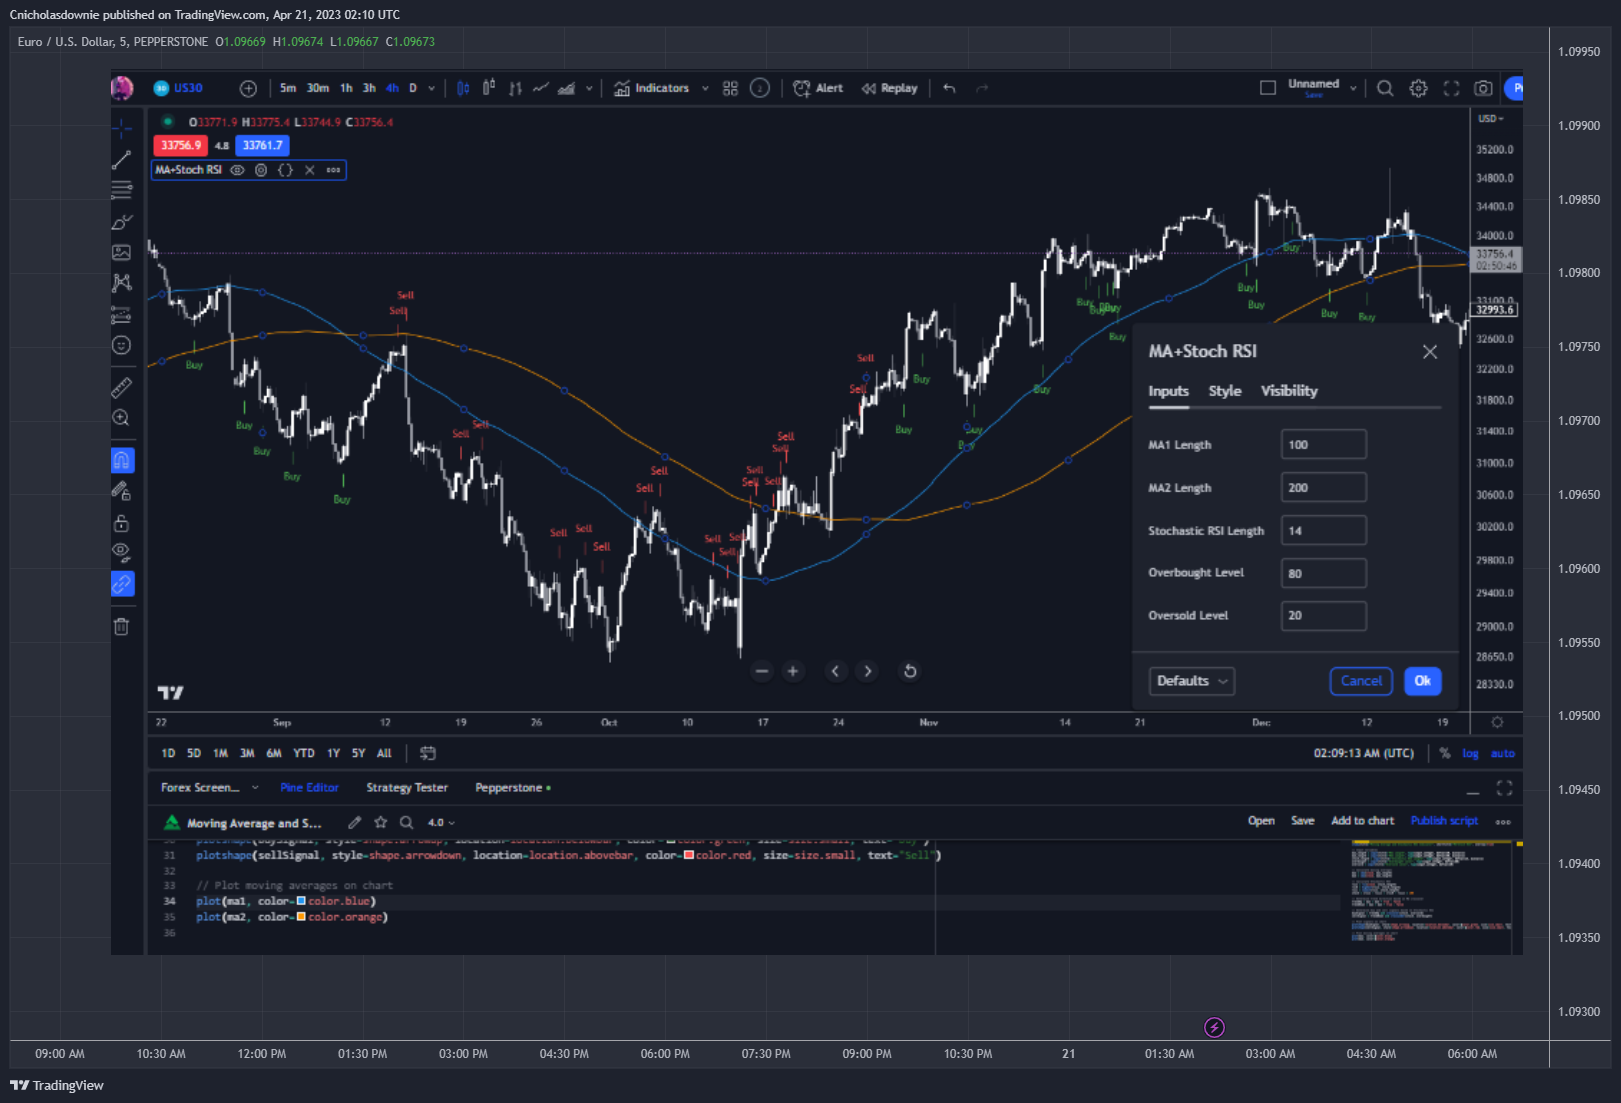Image resolution: width=1621 pixels, height=1103 pixels.
Task: Switch to candlestick chart type
Action: pyautogui.click(x=464, y=88)
